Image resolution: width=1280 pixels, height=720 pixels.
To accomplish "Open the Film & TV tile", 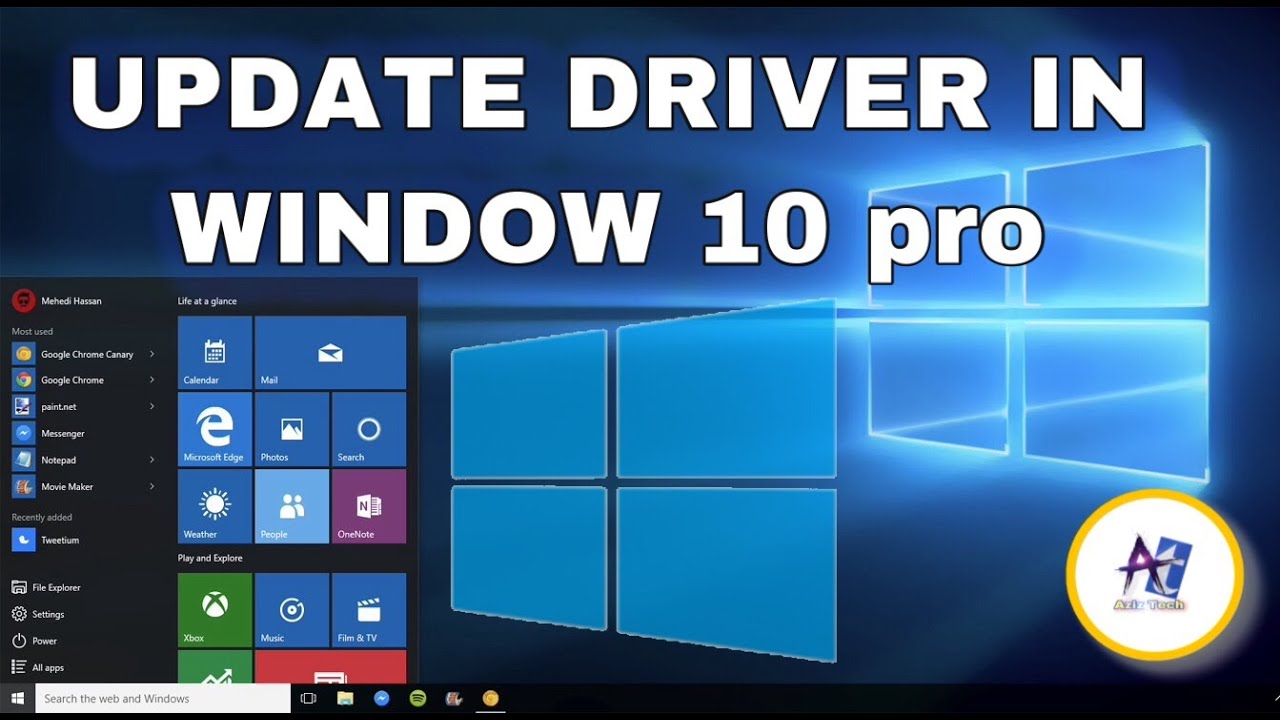I will (x=369, y=610).
